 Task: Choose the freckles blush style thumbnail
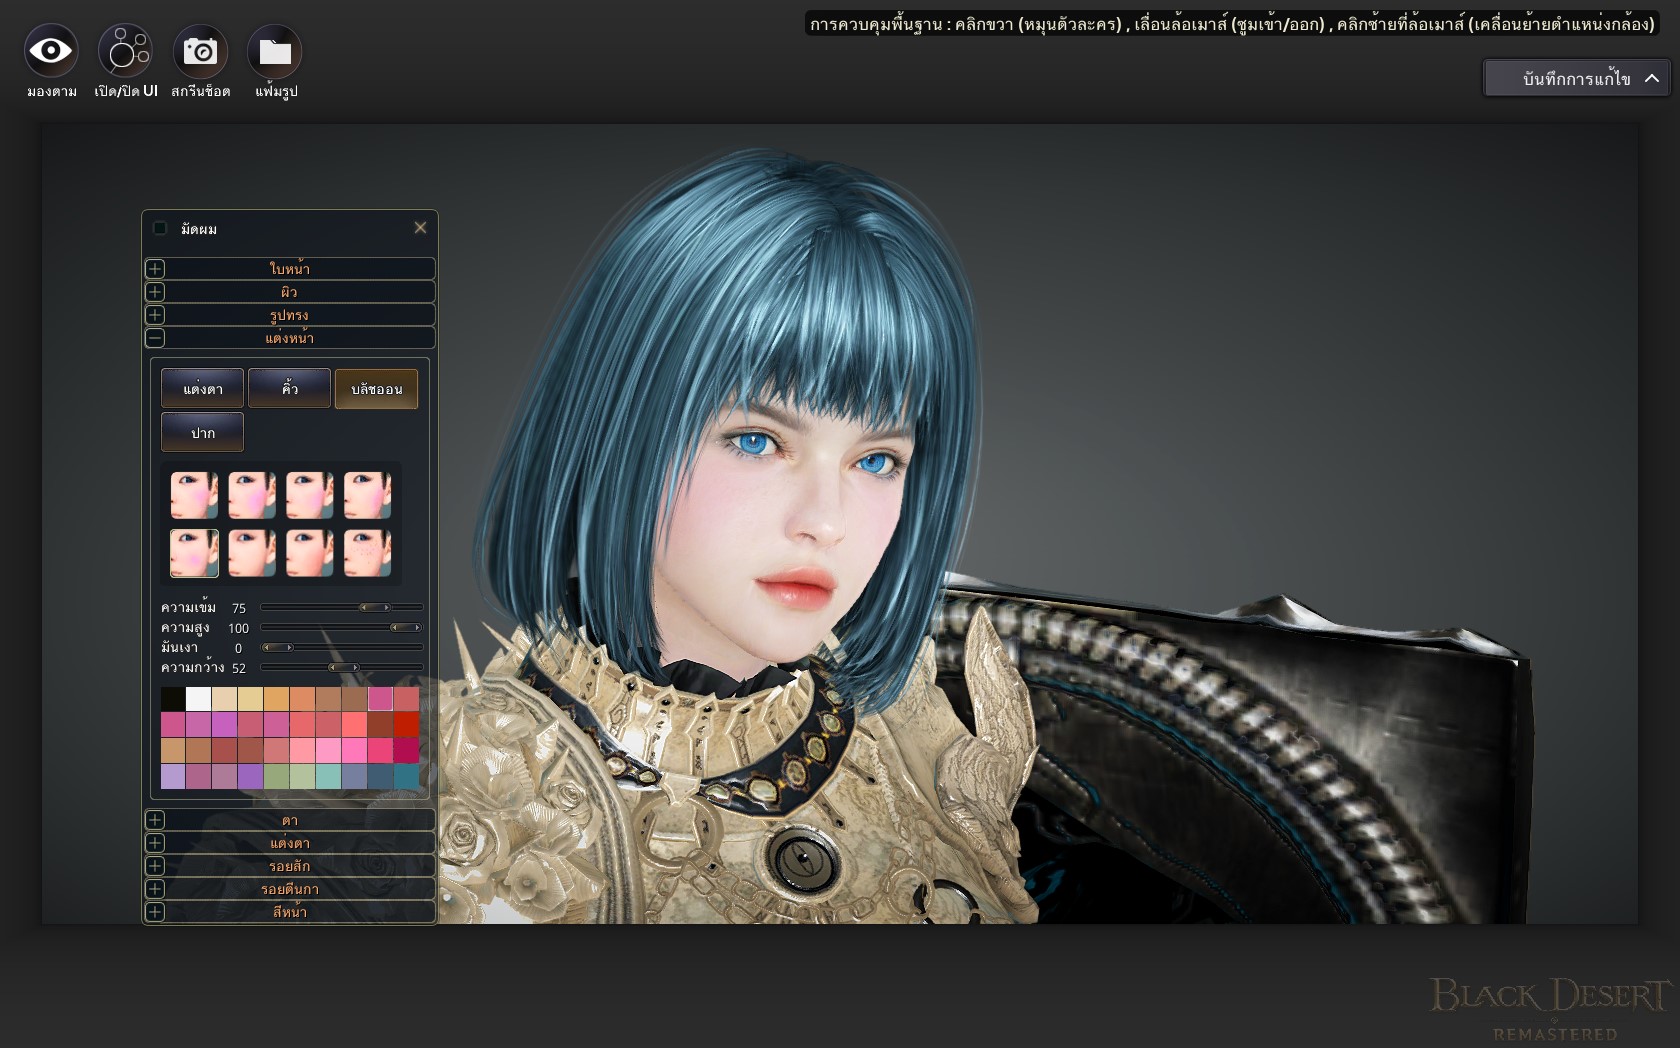tap(368, 553)
